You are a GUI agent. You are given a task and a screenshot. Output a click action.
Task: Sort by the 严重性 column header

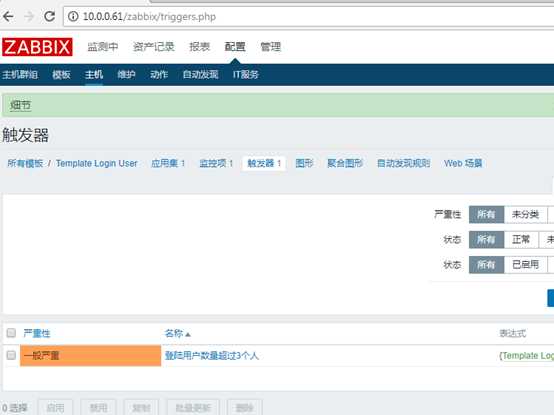(x=37, y=333)
